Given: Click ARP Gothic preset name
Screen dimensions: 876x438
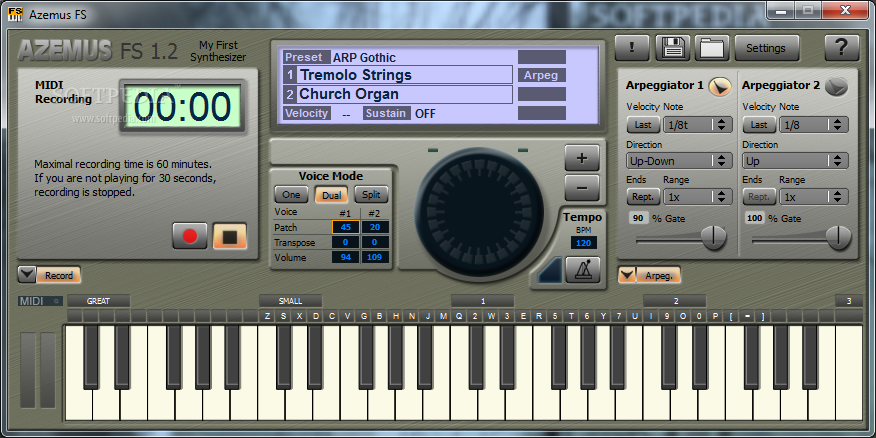Looking at the screenshot, I should [364, 58].
